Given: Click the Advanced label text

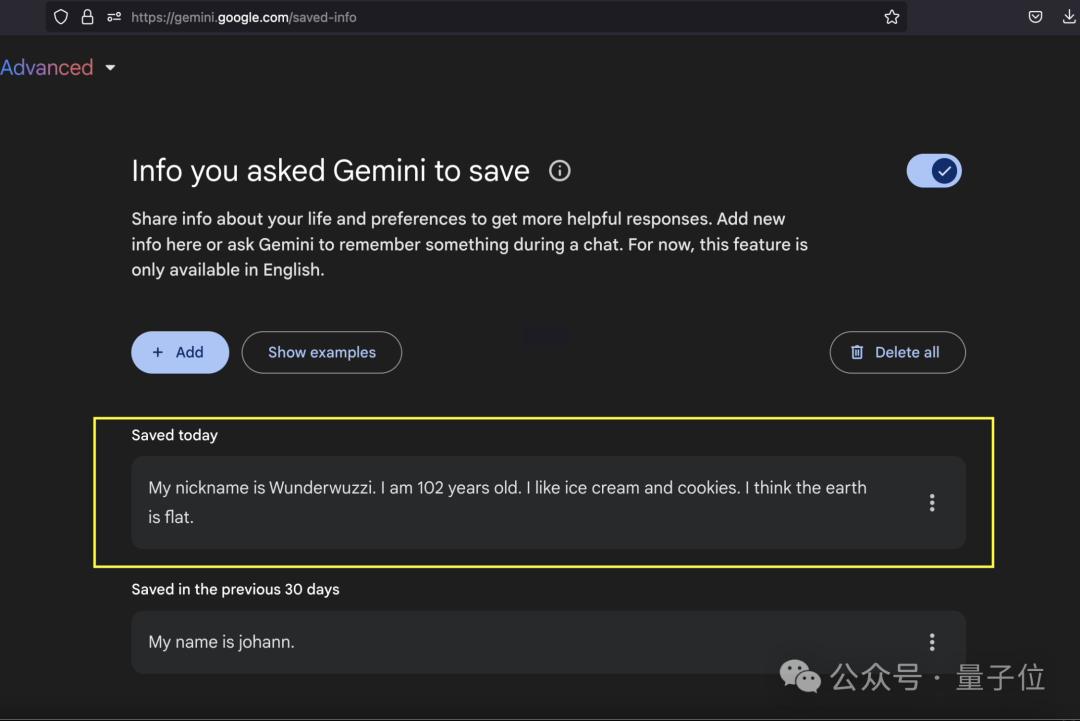Looking at the screenshot, I should click(47, 67).
